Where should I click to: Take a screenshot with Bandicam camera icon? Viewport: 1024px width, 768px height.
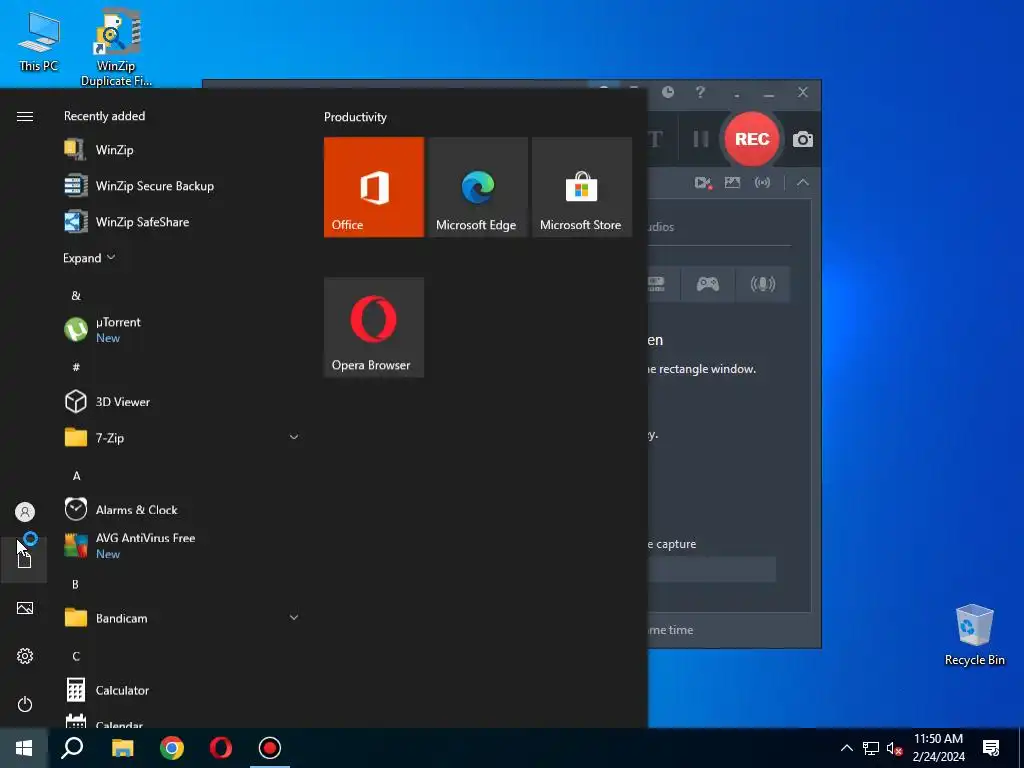(x=803, y=139)
